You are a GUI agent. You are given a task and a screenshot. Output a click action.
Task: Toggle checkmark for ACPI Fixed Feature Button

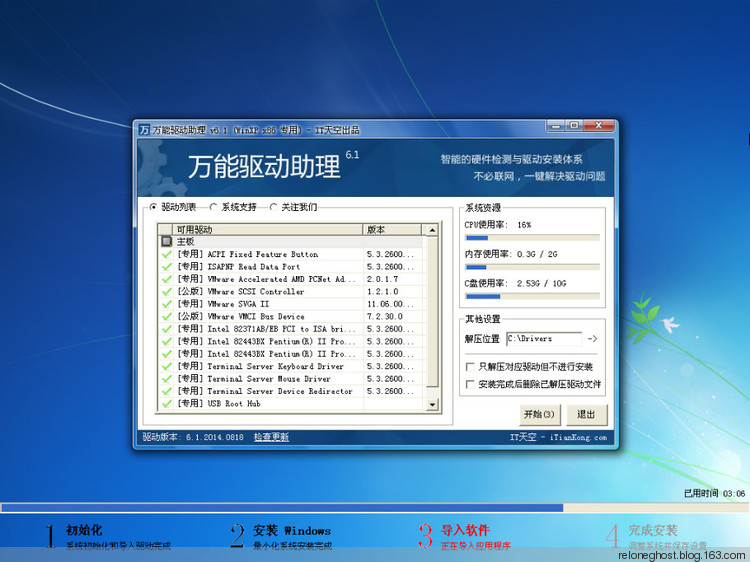click(x=166, y=254)
